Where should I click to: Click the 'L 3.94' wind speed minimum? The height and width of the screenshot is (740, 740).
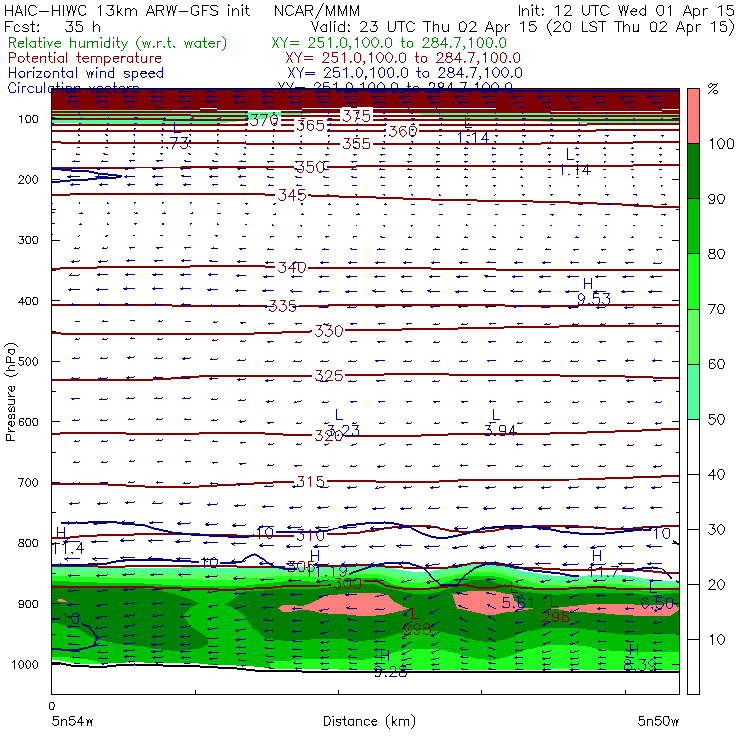click(500, 423)
